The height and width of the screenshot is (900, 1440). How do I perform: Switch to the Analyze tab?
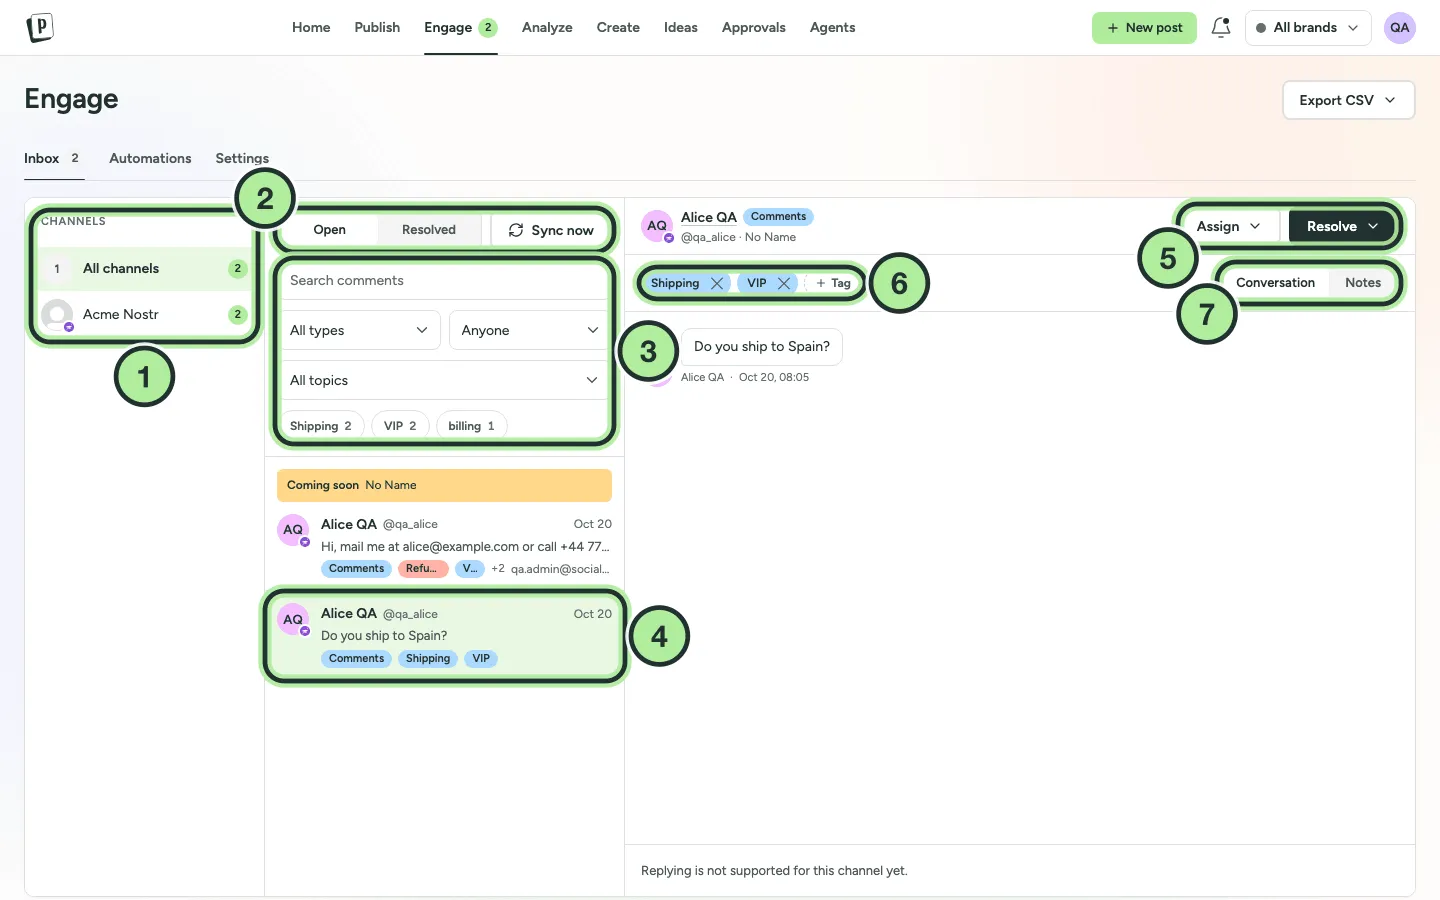(x=547, y=28)
